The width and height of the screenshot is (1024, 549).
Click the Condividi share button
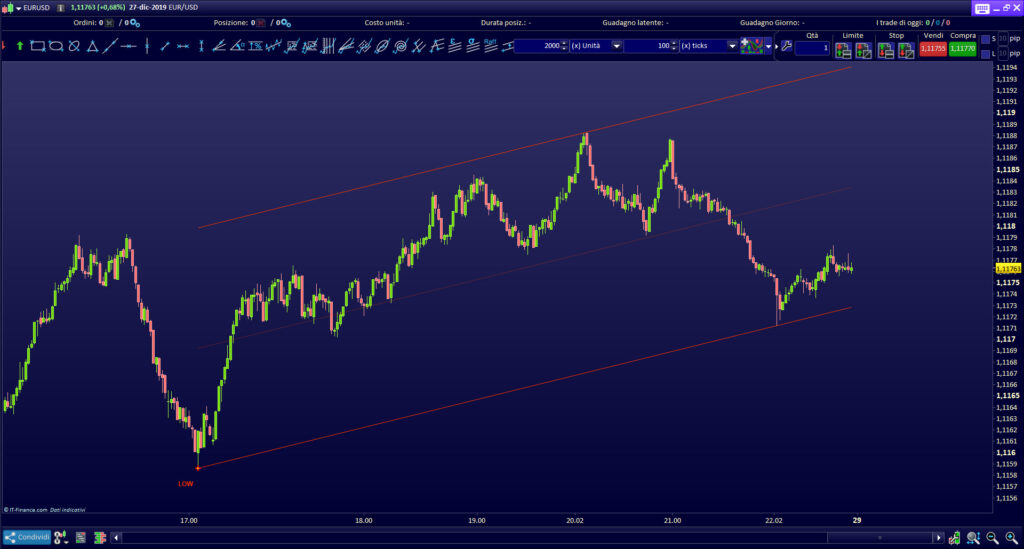[x=26, y=538]
